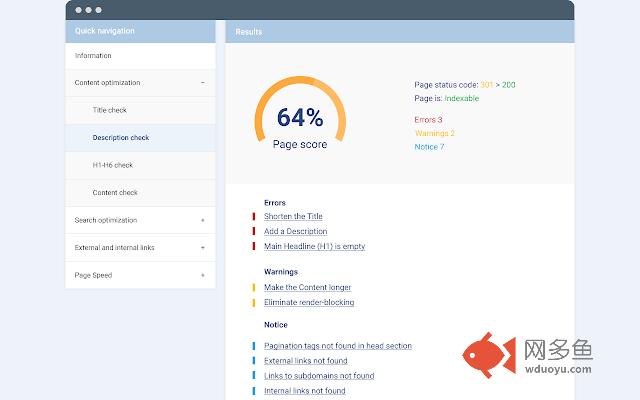
Task: Click the Warnings 2 summary count
Action: tap(434, 133)
